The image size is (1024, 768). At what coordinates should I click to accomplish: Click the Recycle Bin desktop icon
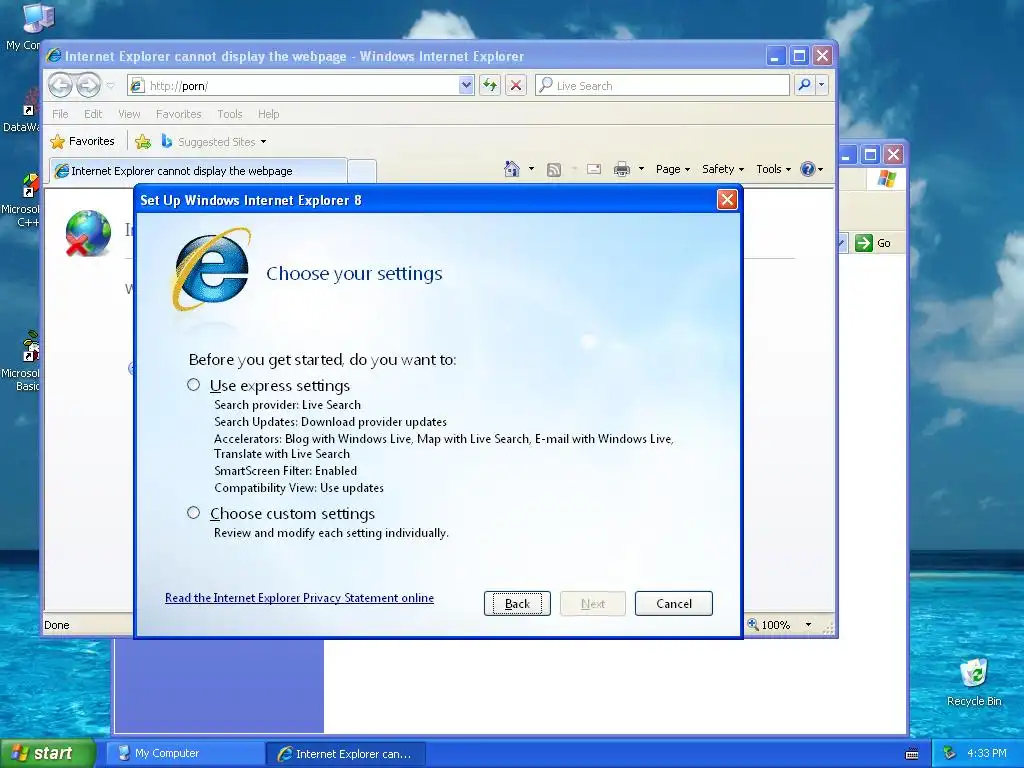[x=974, y=673]
